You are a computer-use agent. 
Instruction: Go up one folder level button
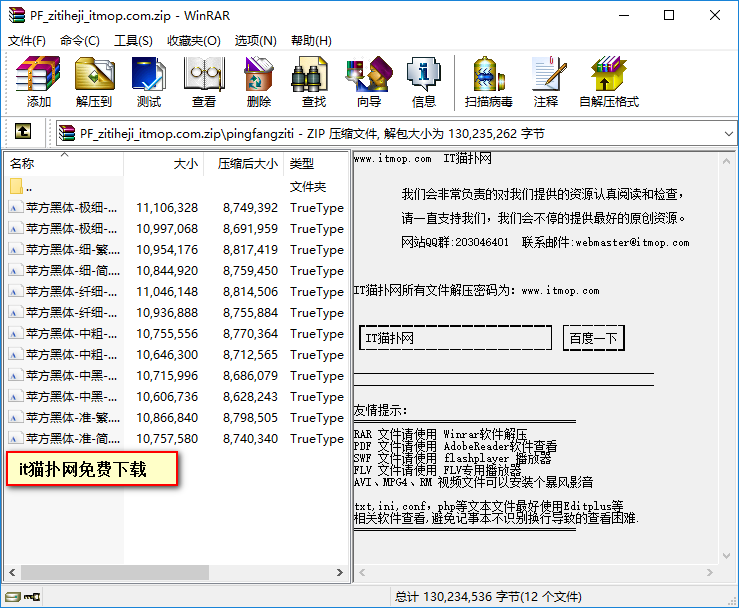pos(23,131)
